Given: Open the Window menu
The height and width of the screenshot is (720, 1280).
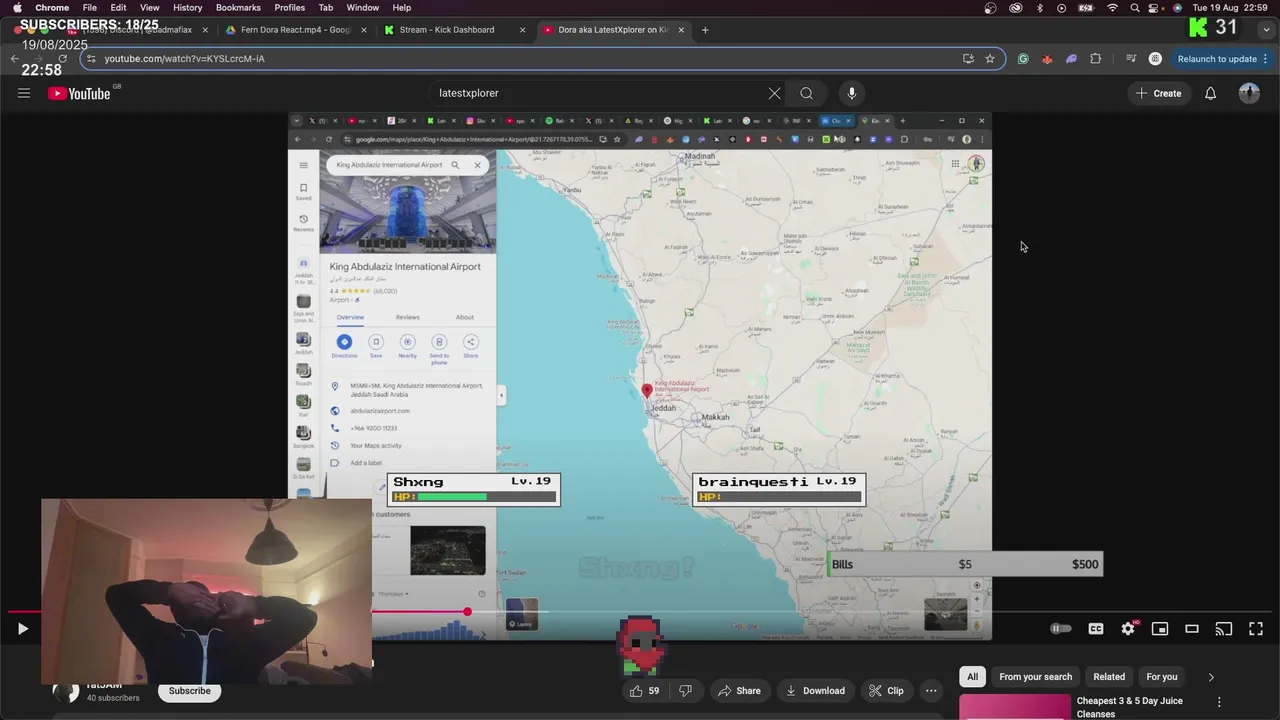Looking at the screenshot, I should tap(362, 8).
